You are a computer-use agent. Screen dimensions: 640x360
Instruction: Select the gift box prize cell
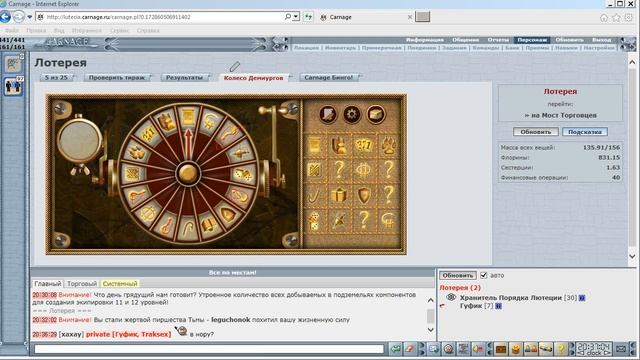[x=339, y=195]
